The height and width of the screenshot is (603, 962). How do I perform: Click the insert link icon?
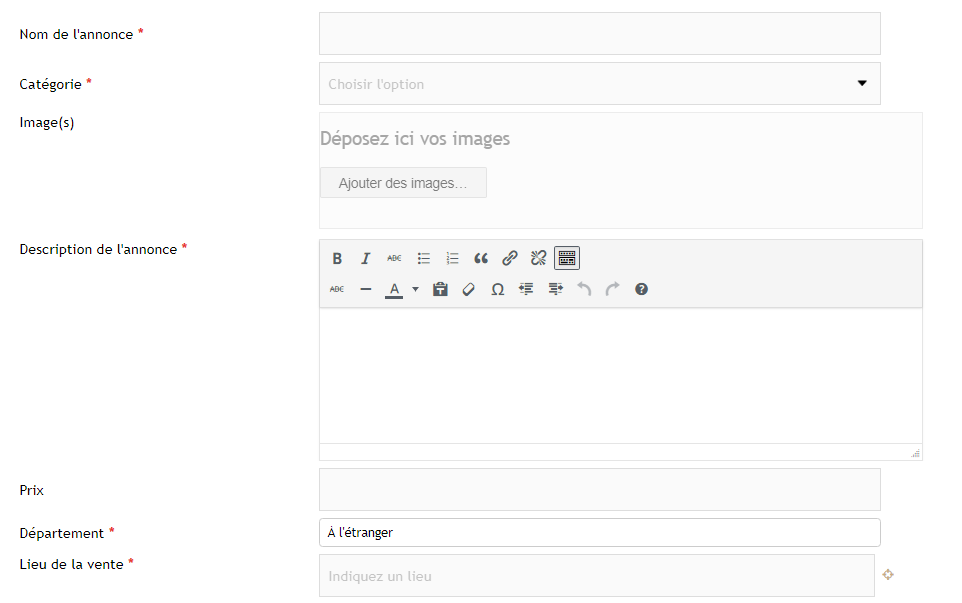pos(510,258)
